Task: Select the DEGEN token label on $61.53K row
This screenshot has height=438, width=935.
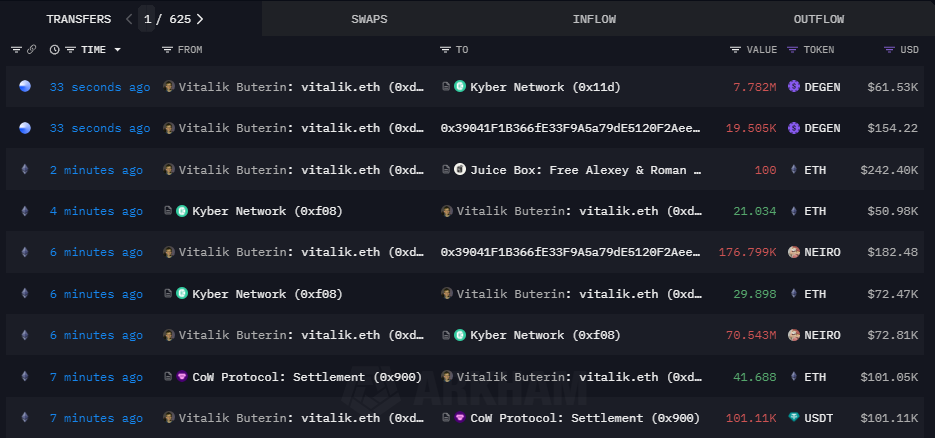Action: click(822, 87)
